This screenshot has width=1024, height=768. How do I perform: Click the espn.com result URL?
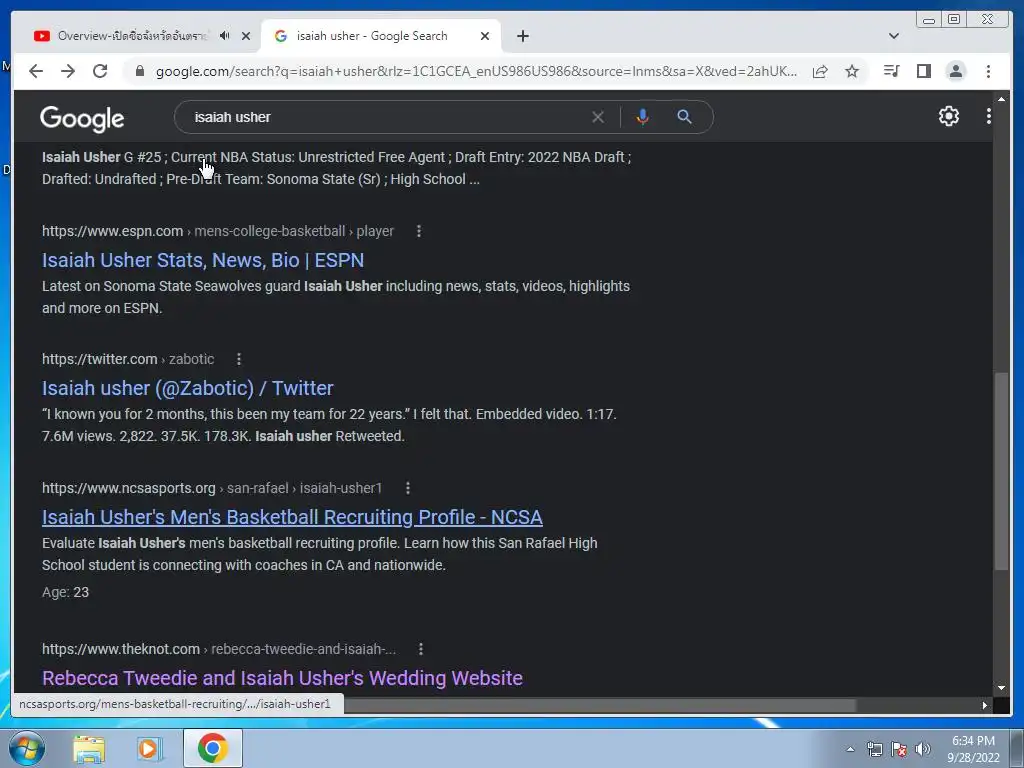(x=217, y=231)
